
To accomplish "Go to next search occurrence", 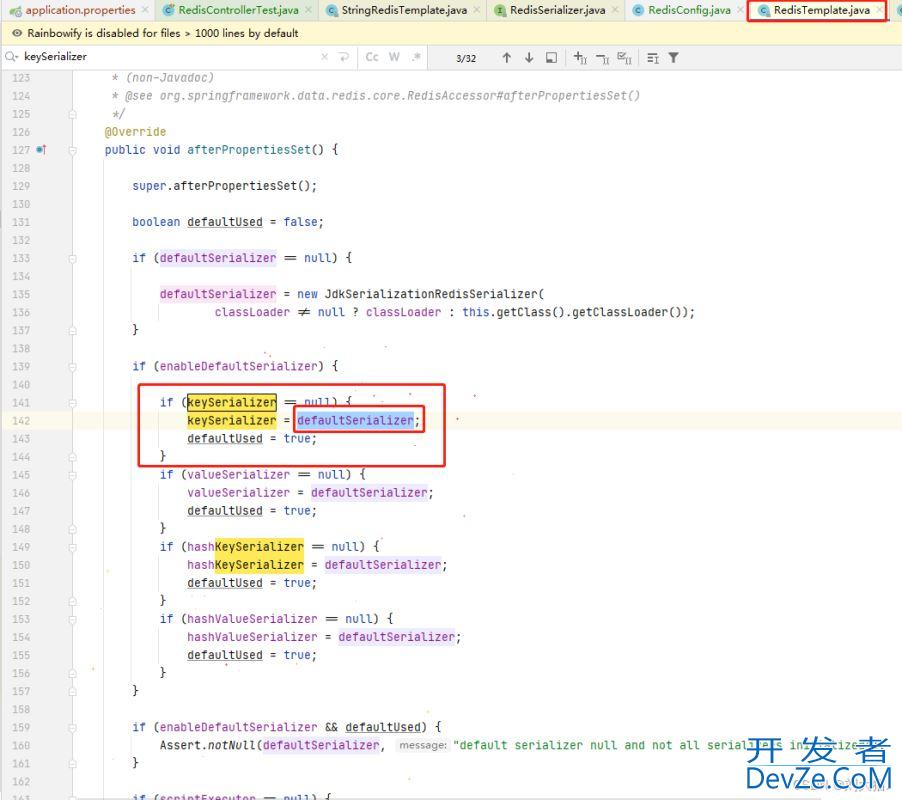I will click(x=529, y=58).
